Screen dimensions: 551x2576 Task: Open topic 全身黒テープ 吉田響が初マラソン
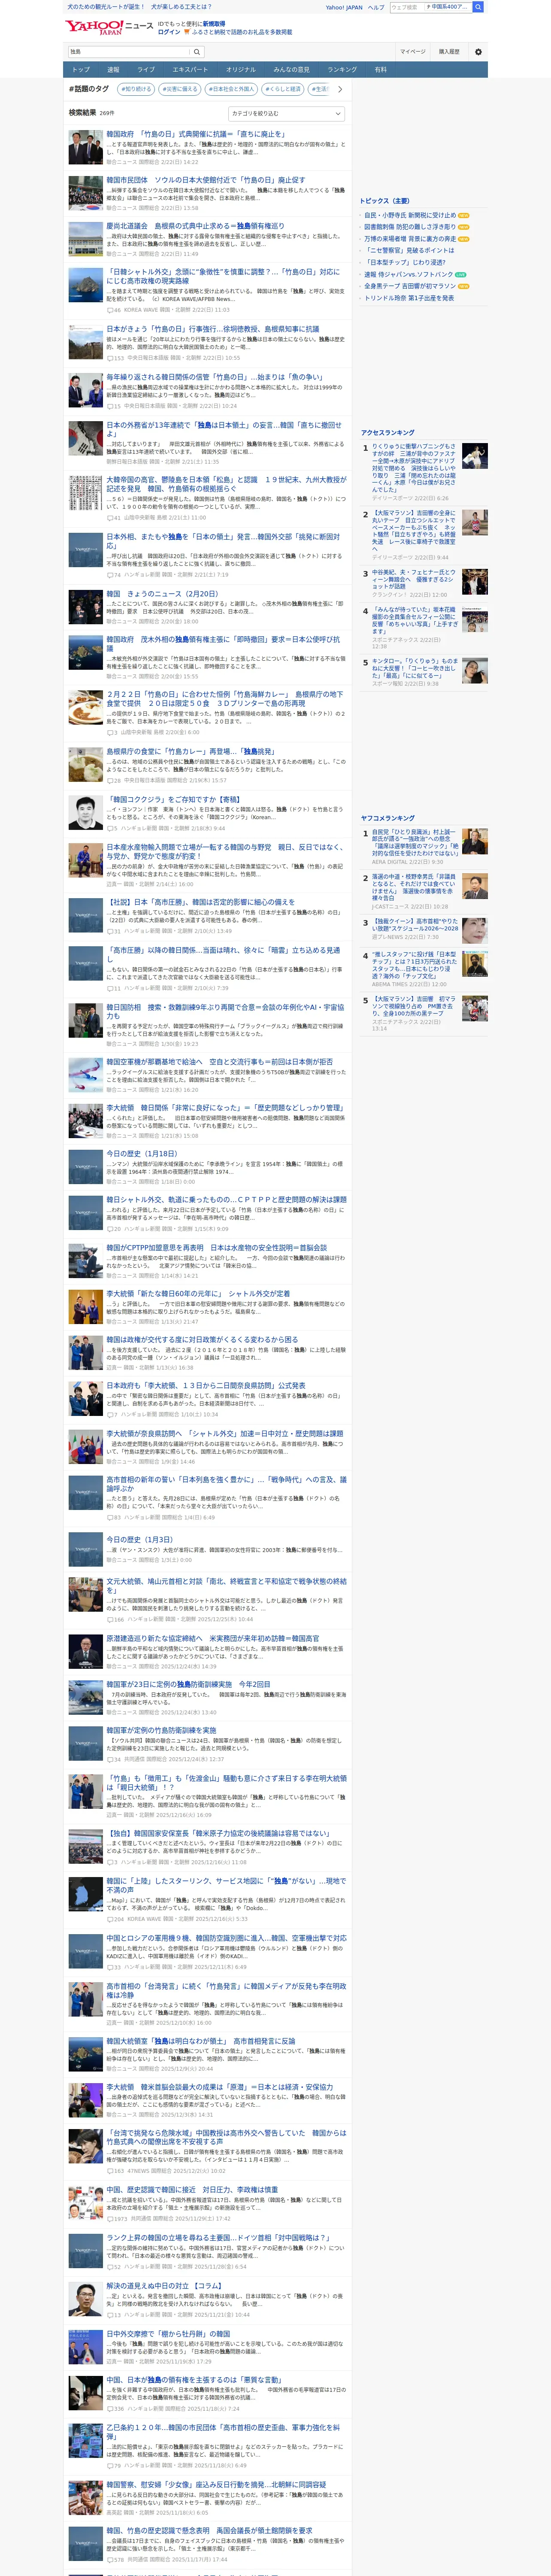coord(410,286)
